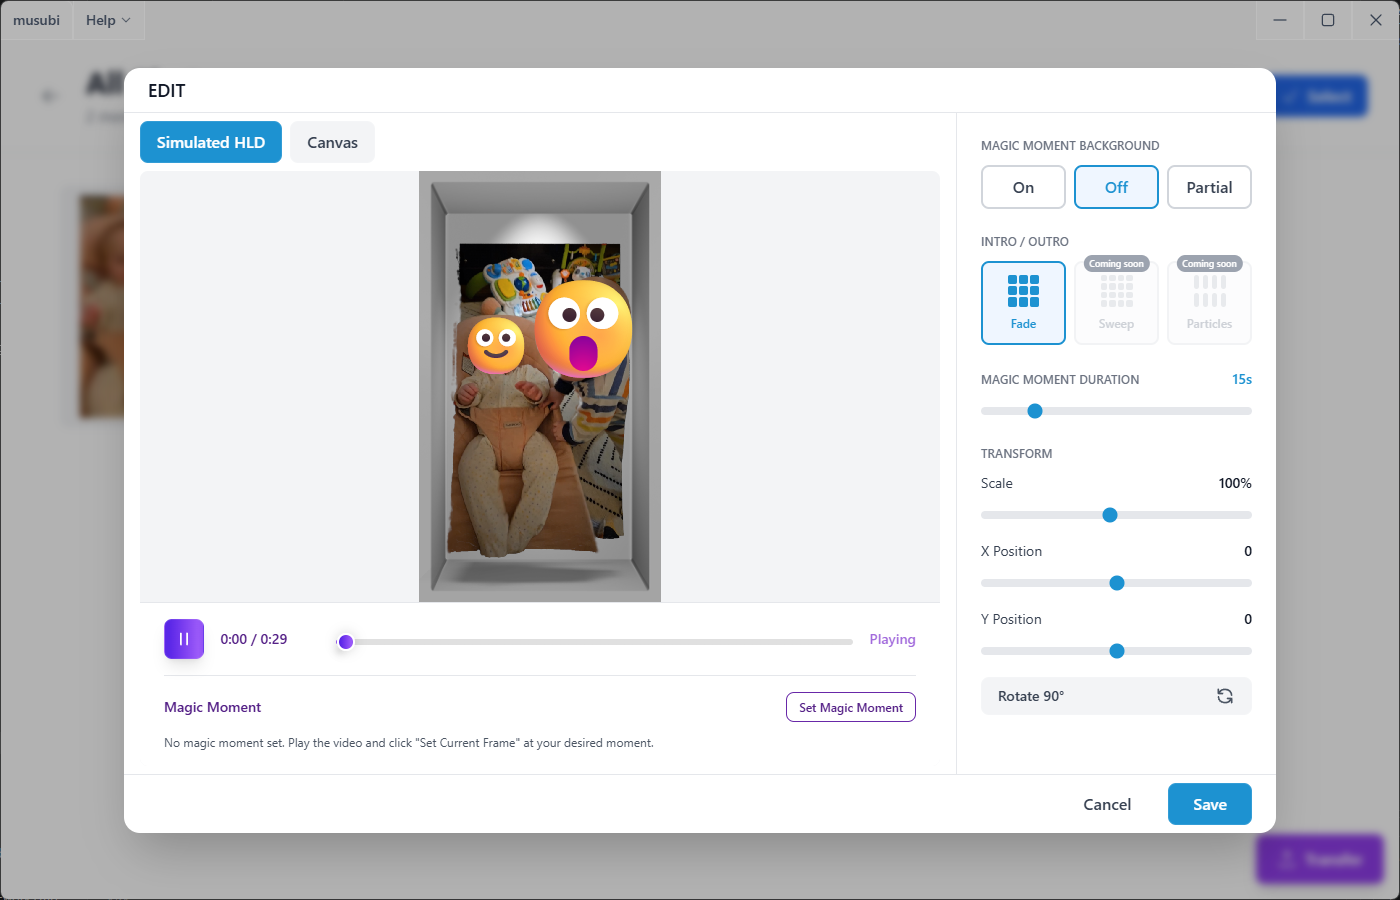Switch to the Canvas tab

pyautogui.click(x=332, y=142)
